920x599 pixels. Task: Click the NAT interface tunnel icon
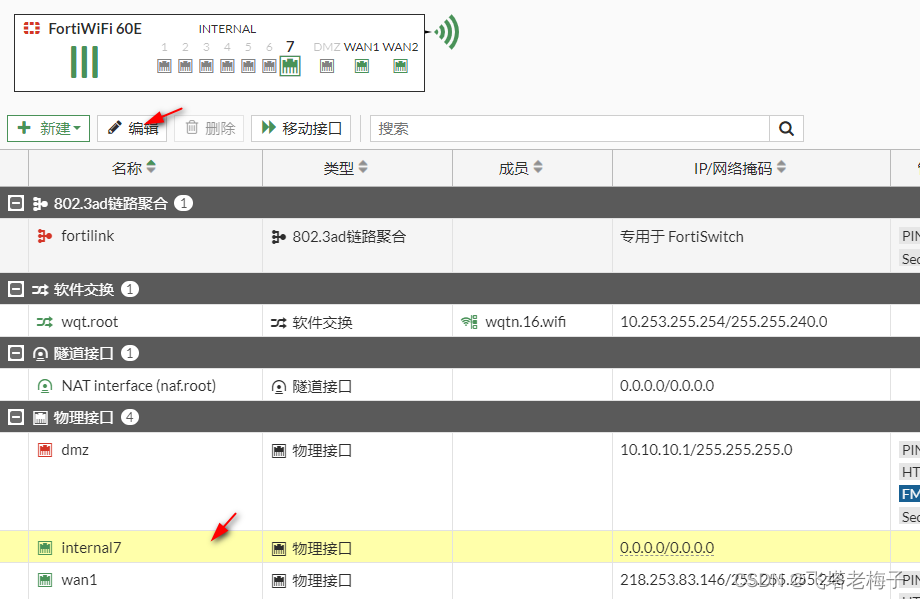tap(45, 386)
